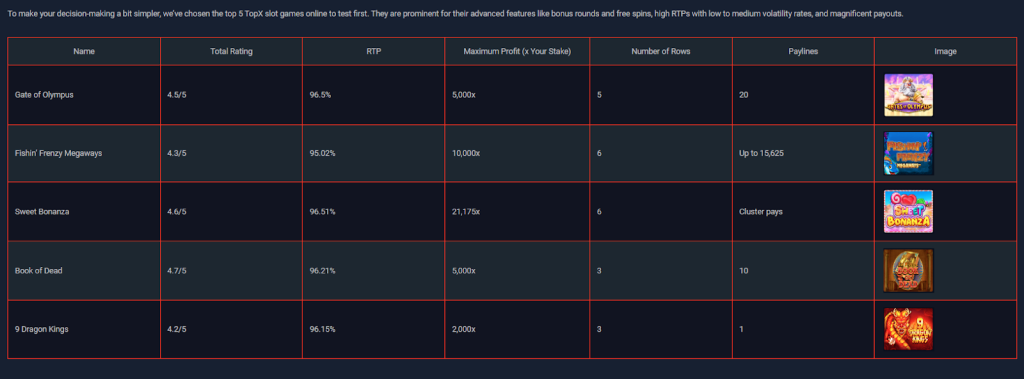
Task: Select the 9 Dragon Kings game image
Action: pos(908,329)
